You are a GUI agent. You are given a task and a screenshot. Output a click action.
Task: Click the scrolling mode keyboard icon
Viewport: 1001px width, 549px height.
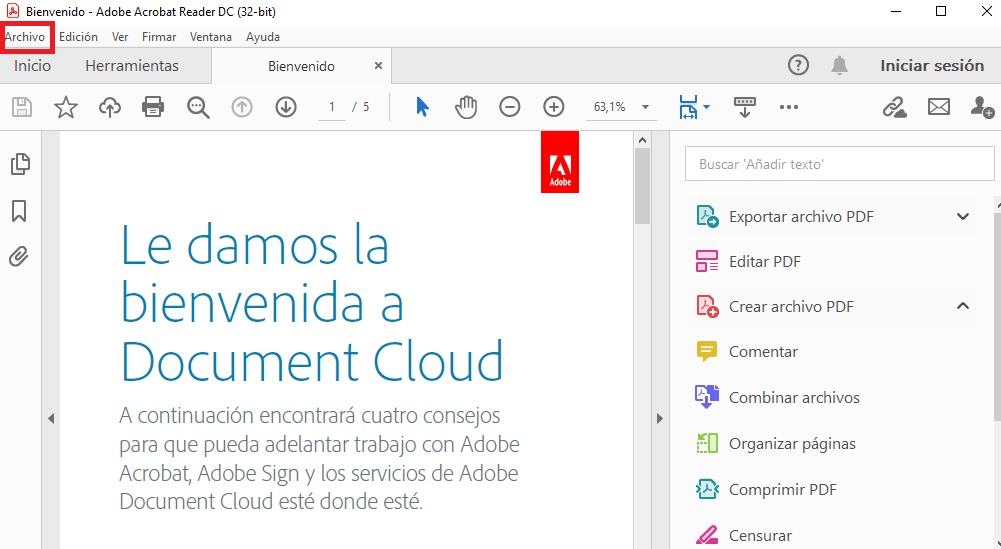point(744,107)
